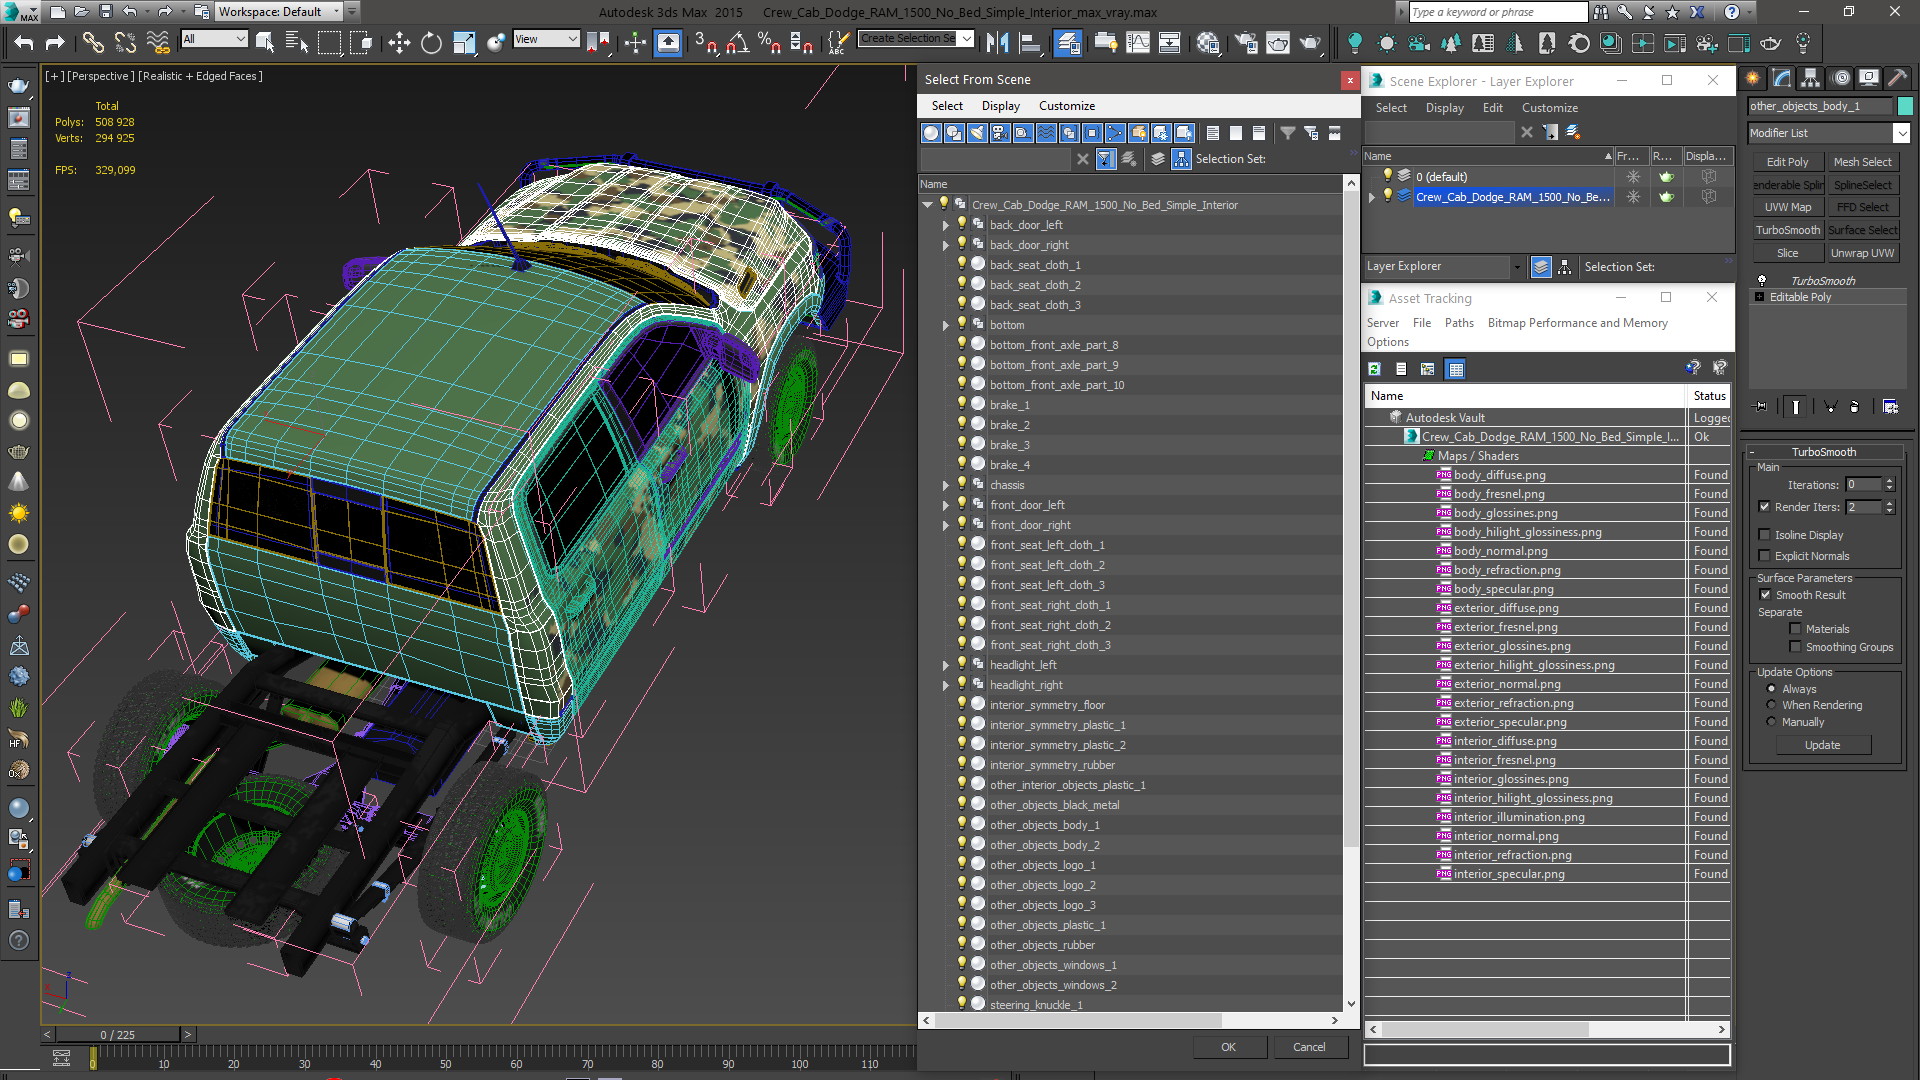Click the Edit Poly modifier button

[x=1787, y=162]
